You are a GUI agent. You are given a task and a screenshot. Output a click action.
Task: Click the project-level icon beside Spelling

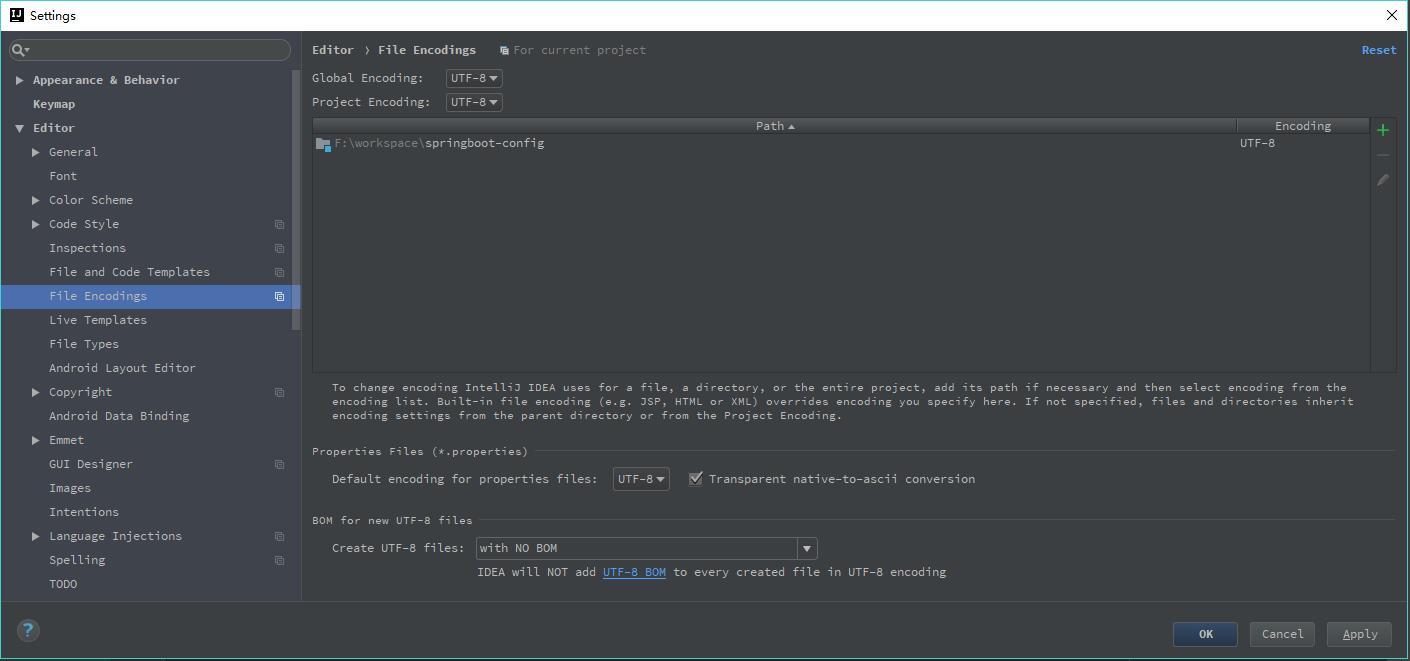click(x=279, y=561)
